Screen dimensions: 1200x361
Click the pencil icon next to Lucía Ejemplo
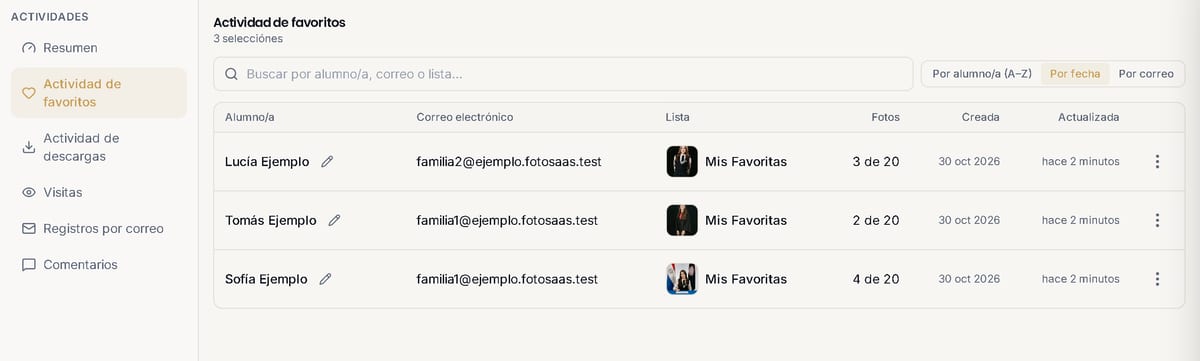tap(327, 161)
